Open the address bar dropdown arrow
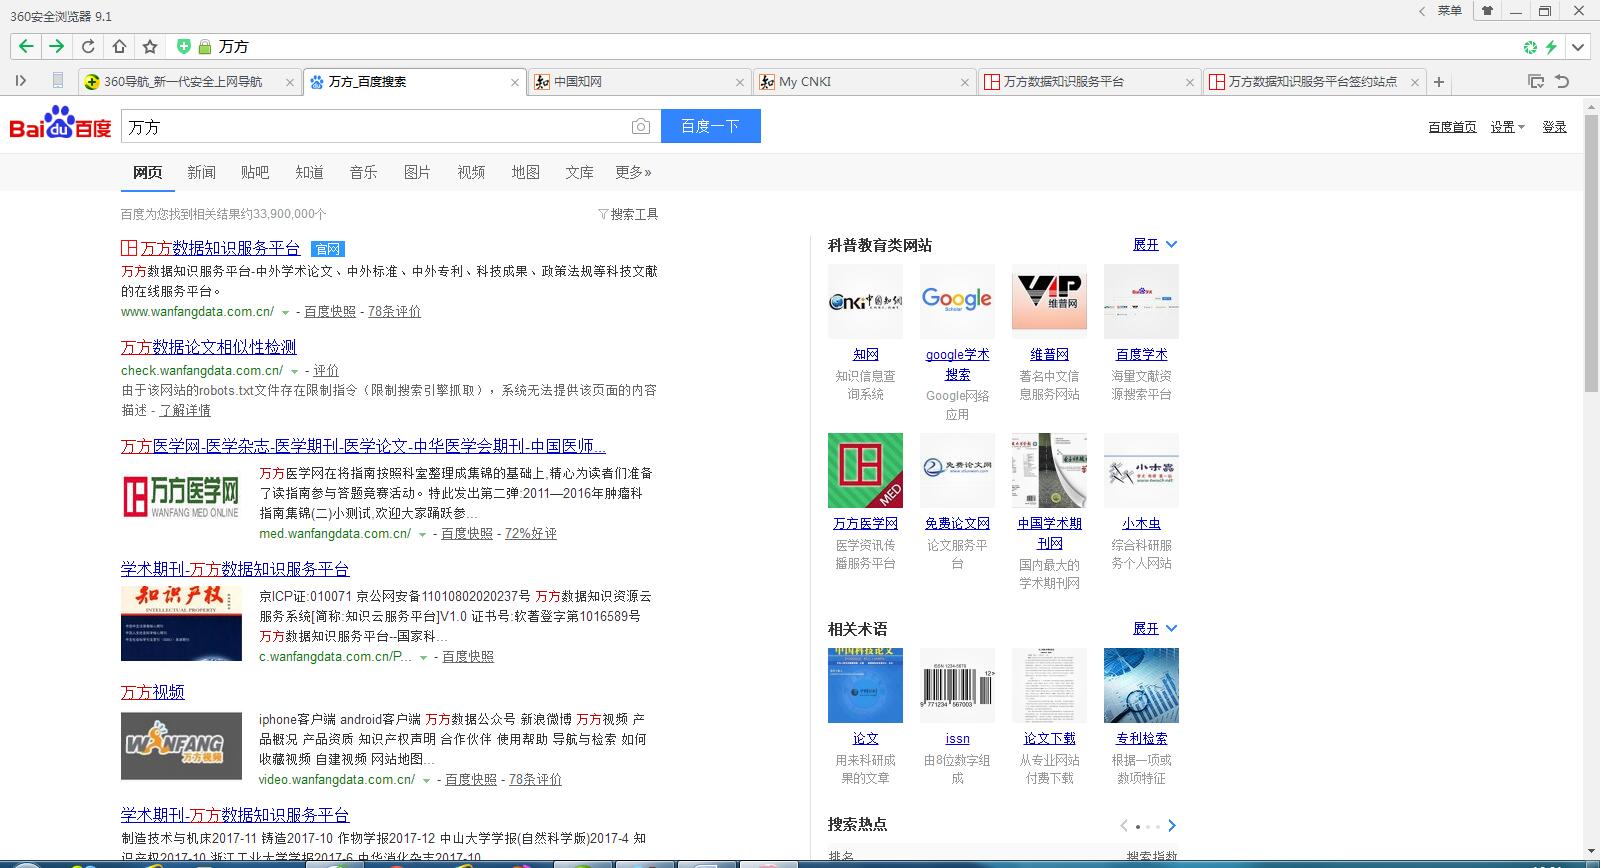1600x868 pixels. [1578, 47]
